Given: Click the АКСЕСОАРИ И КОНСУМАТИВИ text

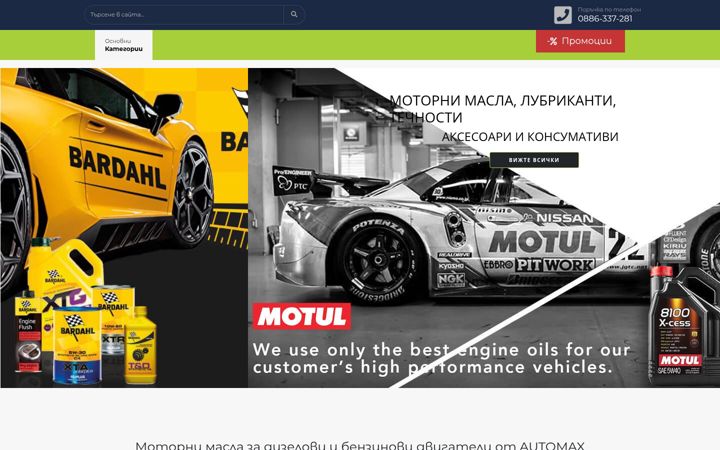Looking at the screenshot, I should click(530, 137).
